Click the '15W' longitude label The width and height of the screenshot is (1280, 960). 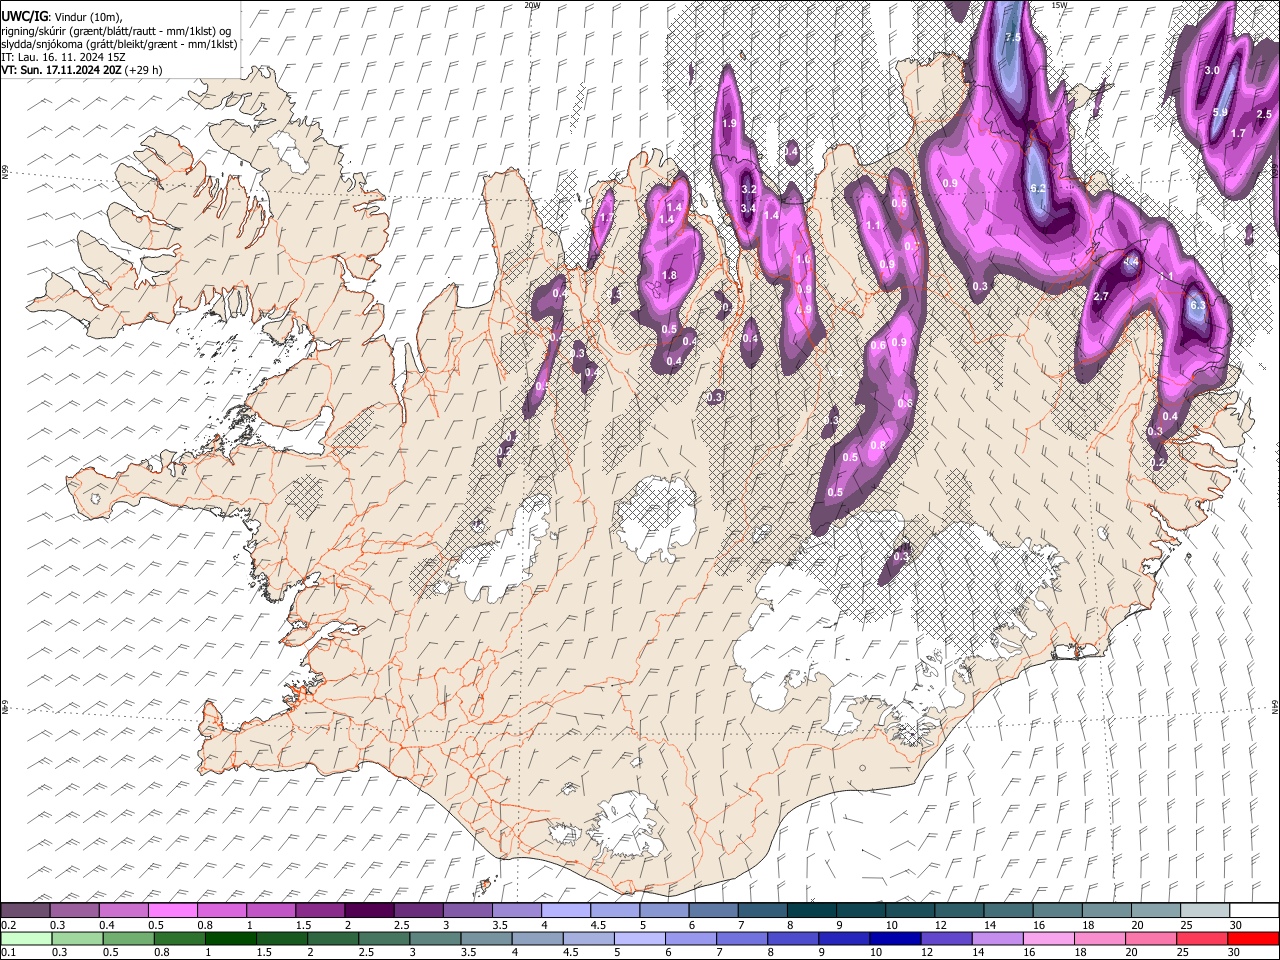[x=1059, y=5]
